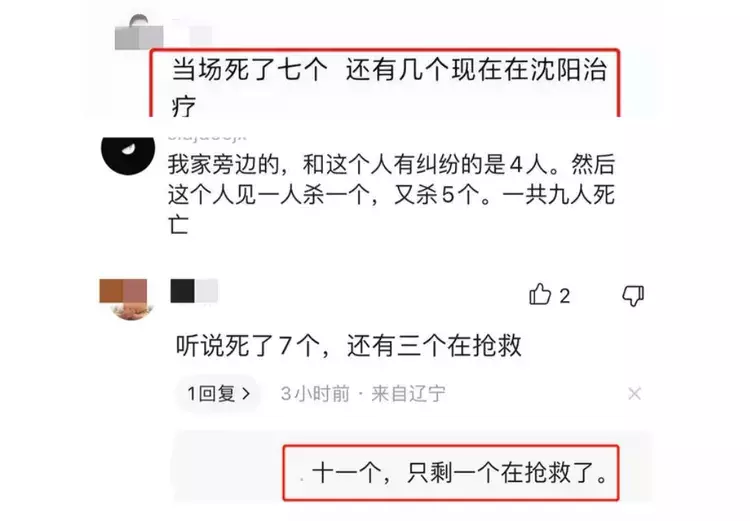Open the blurred username beside brown avatar

coord(194,291)
